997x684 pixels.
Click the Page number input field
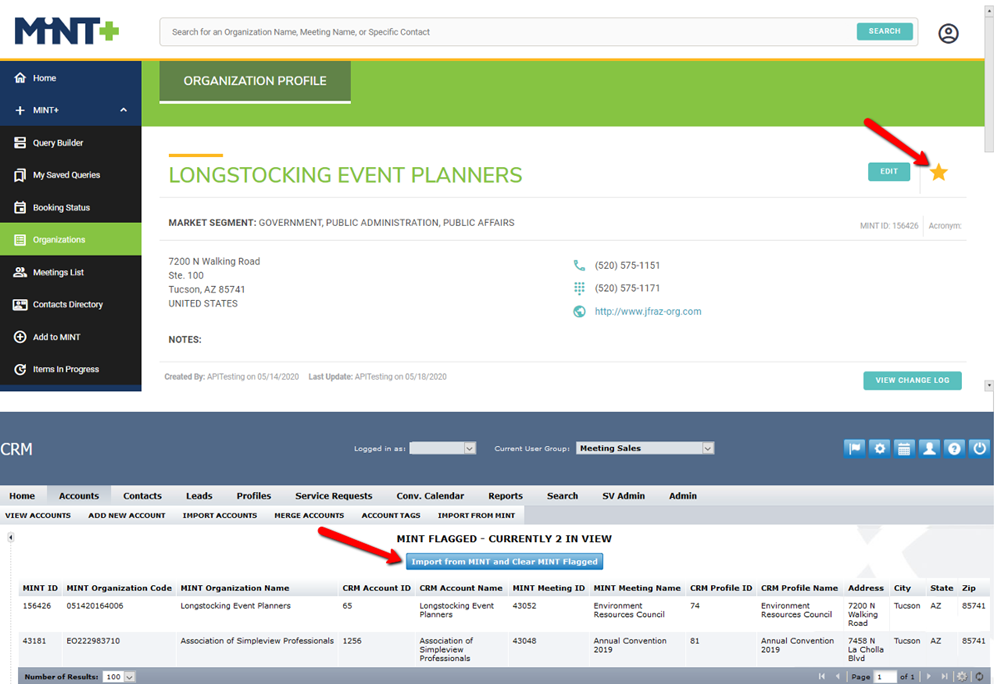tap(885, 676)
